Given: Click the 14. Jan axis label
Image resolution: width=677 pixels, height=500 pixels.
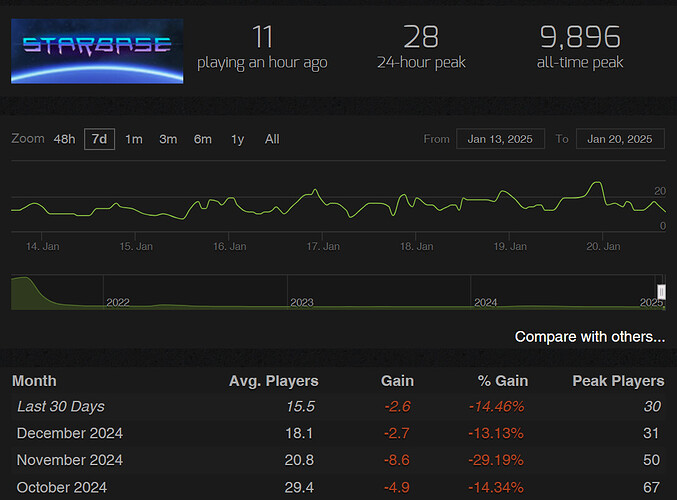Looking at the screenshot, I should [x=42, y=247].
